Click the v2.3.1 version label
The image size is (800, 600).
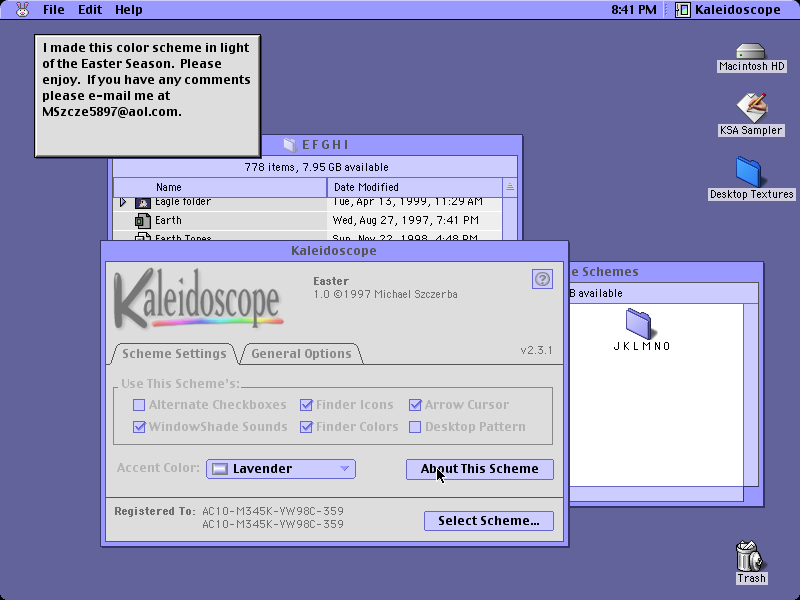(536, 351)
